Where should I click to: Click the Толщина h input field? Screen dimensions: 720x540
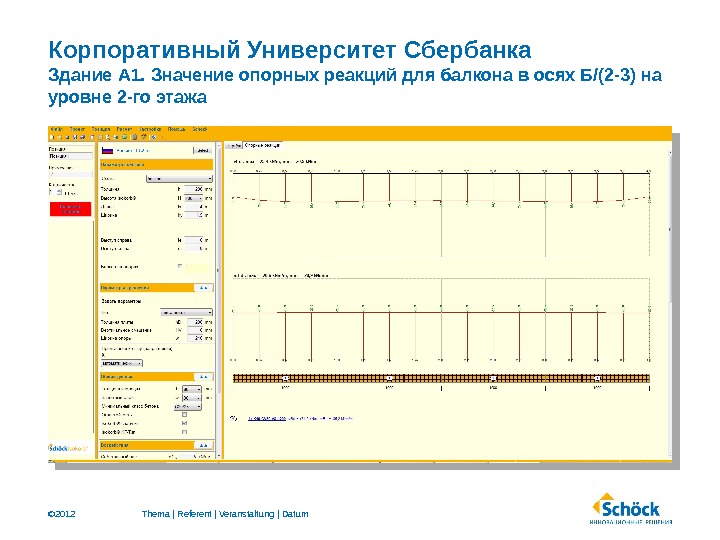193,189
